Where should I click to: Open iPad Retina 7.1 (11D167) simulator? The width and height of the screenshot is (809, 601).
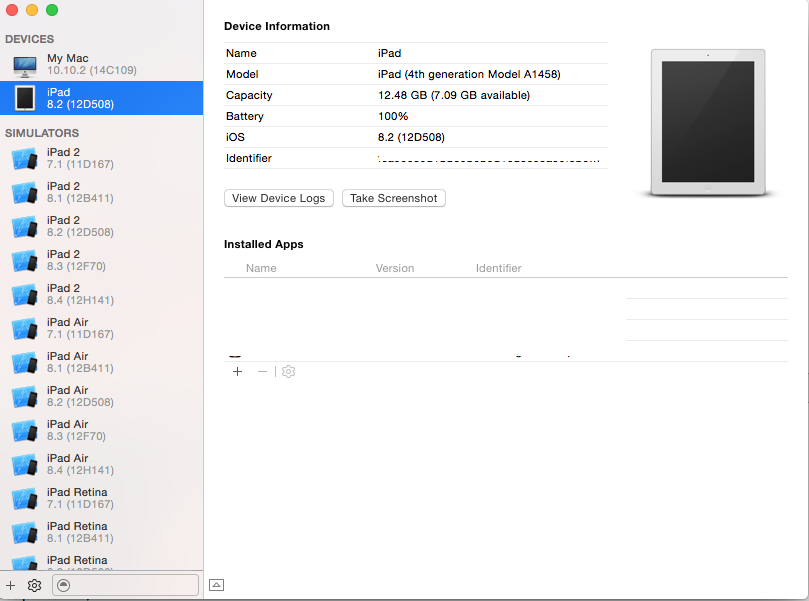pos(102,499)
